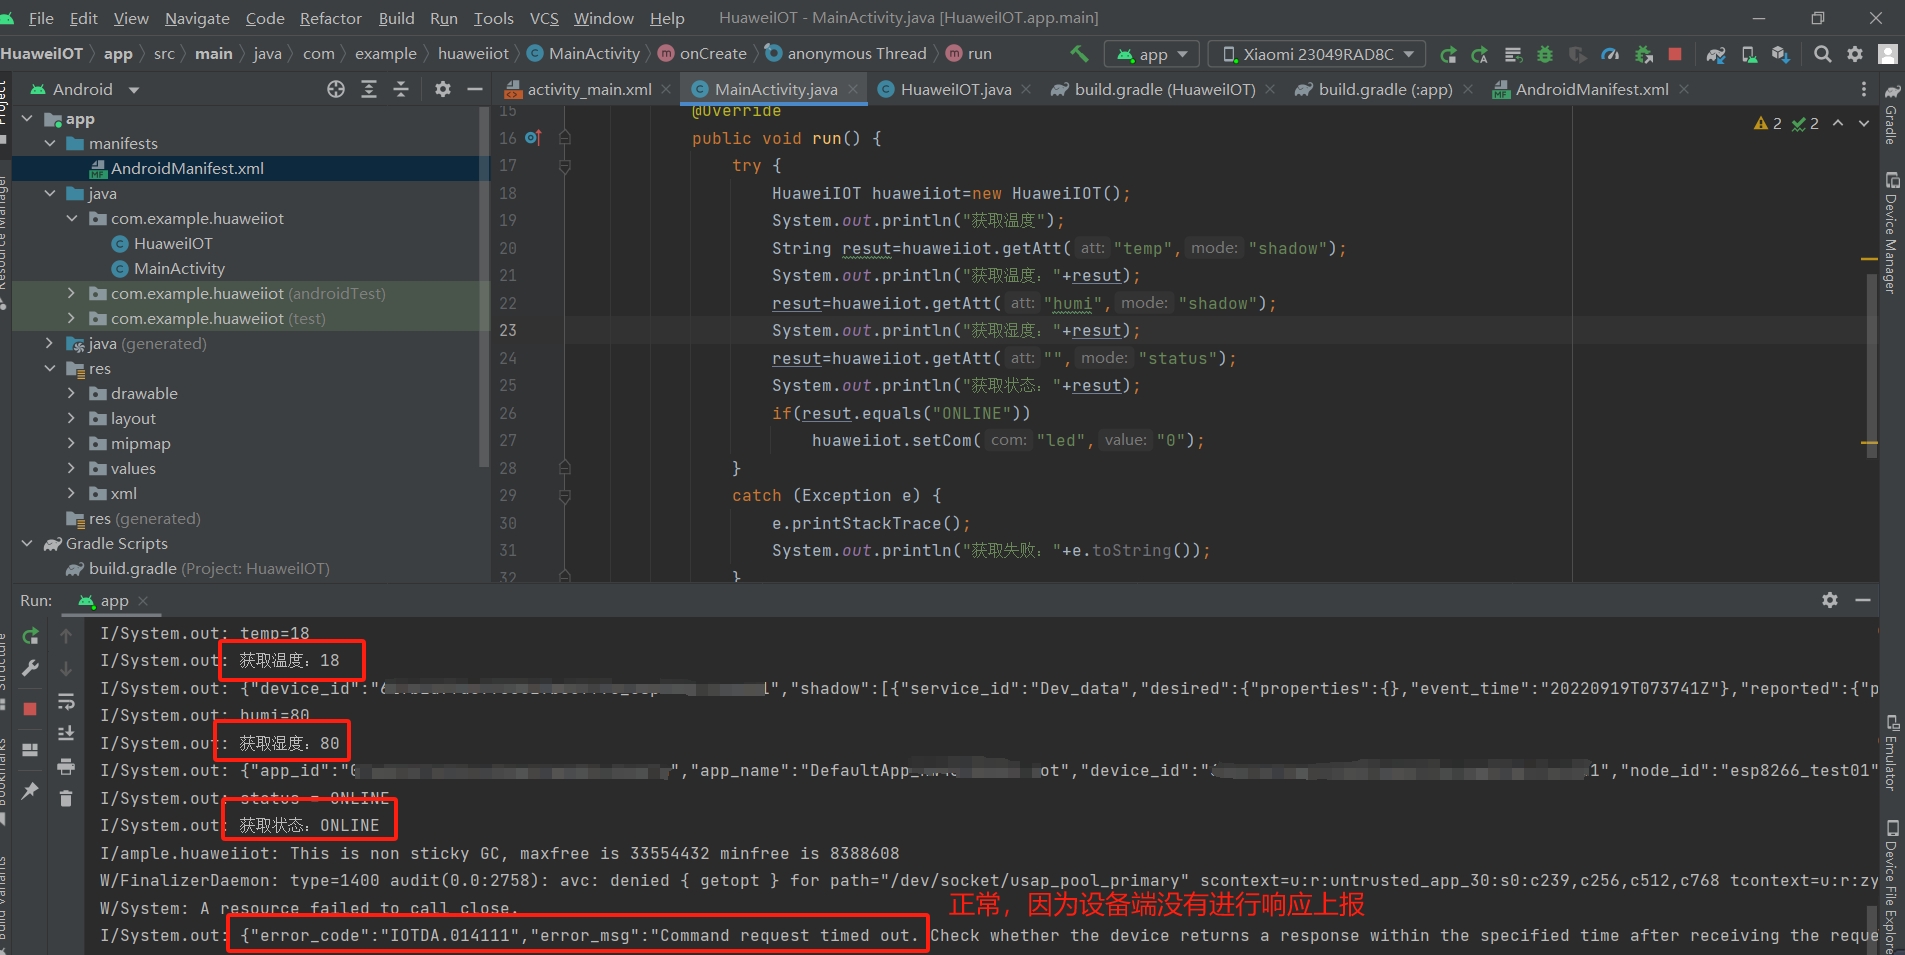Collapse the manifests folder
Viewport: 1905px width, 955px height.
(x=50, y=143)
